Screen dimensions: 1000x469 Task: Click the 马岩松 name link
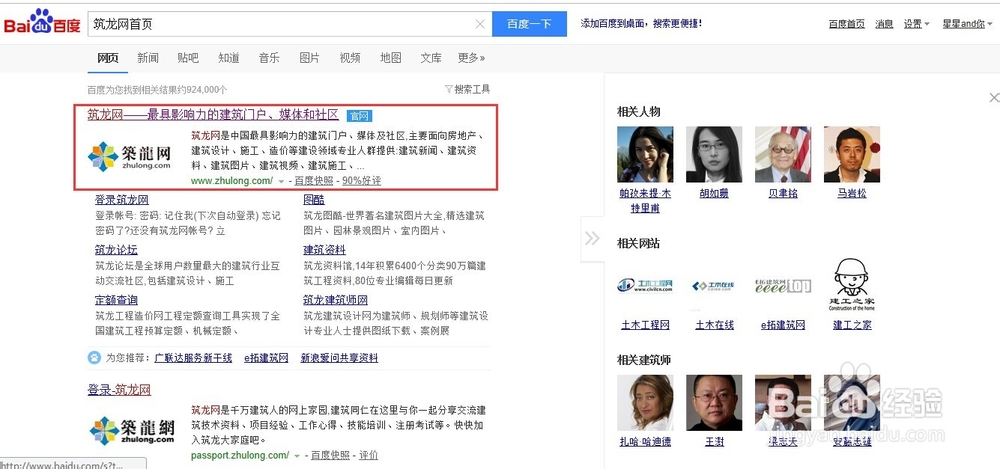click(852, 193)
